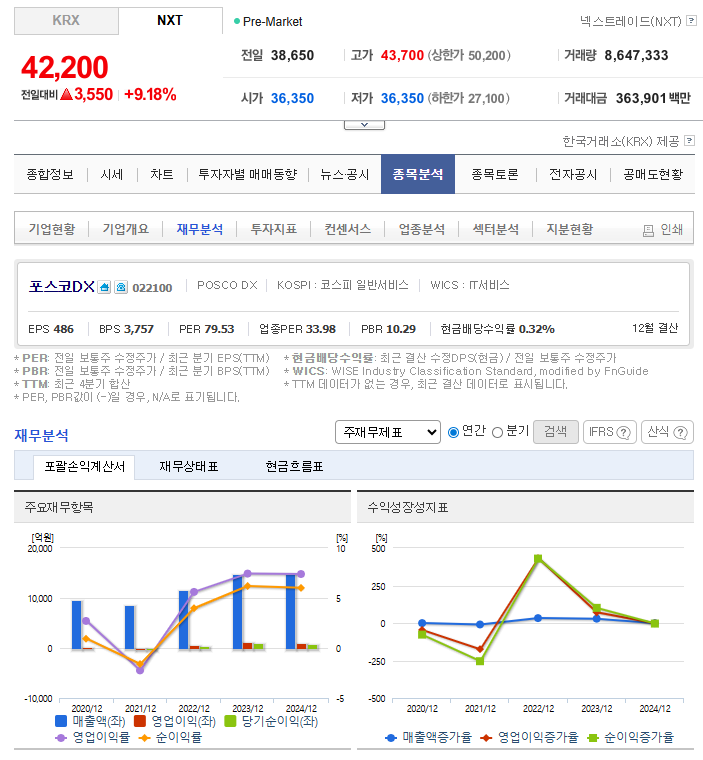Open the 종목토론 tab
This screenshot has width=703, height=760.
(495, 174)
